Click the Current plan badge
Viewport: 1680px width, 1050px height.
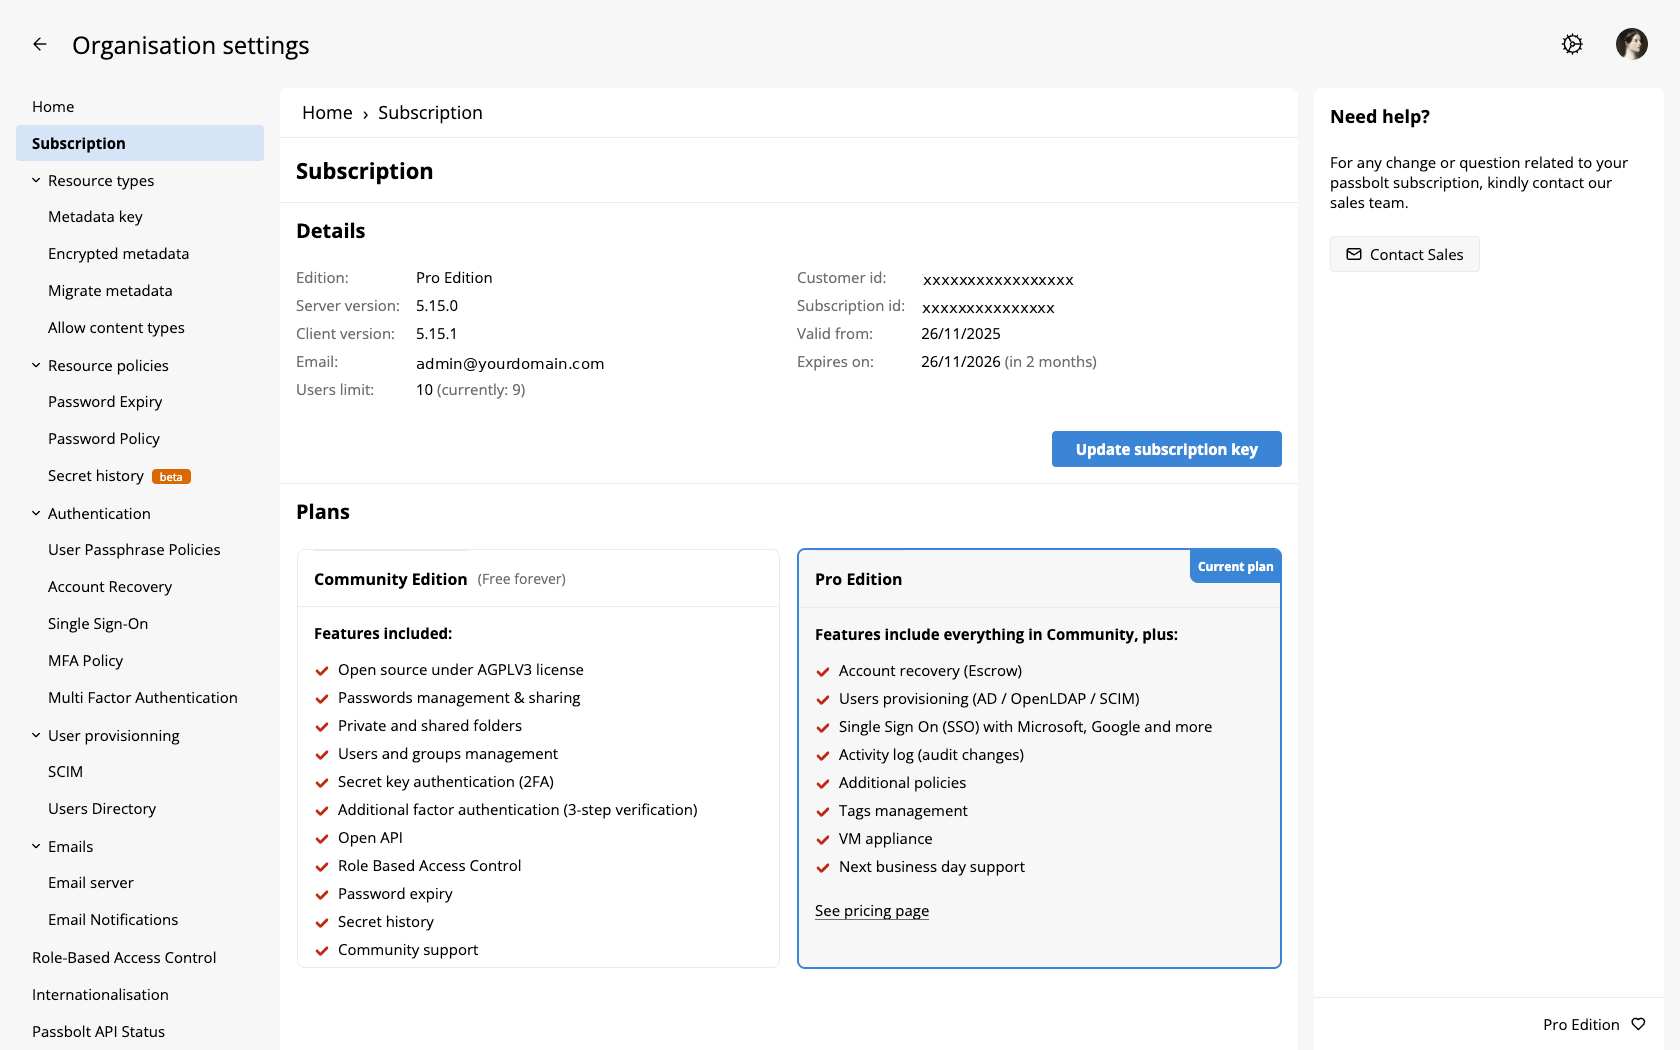pyautogui.click(x=1235, y=566)
